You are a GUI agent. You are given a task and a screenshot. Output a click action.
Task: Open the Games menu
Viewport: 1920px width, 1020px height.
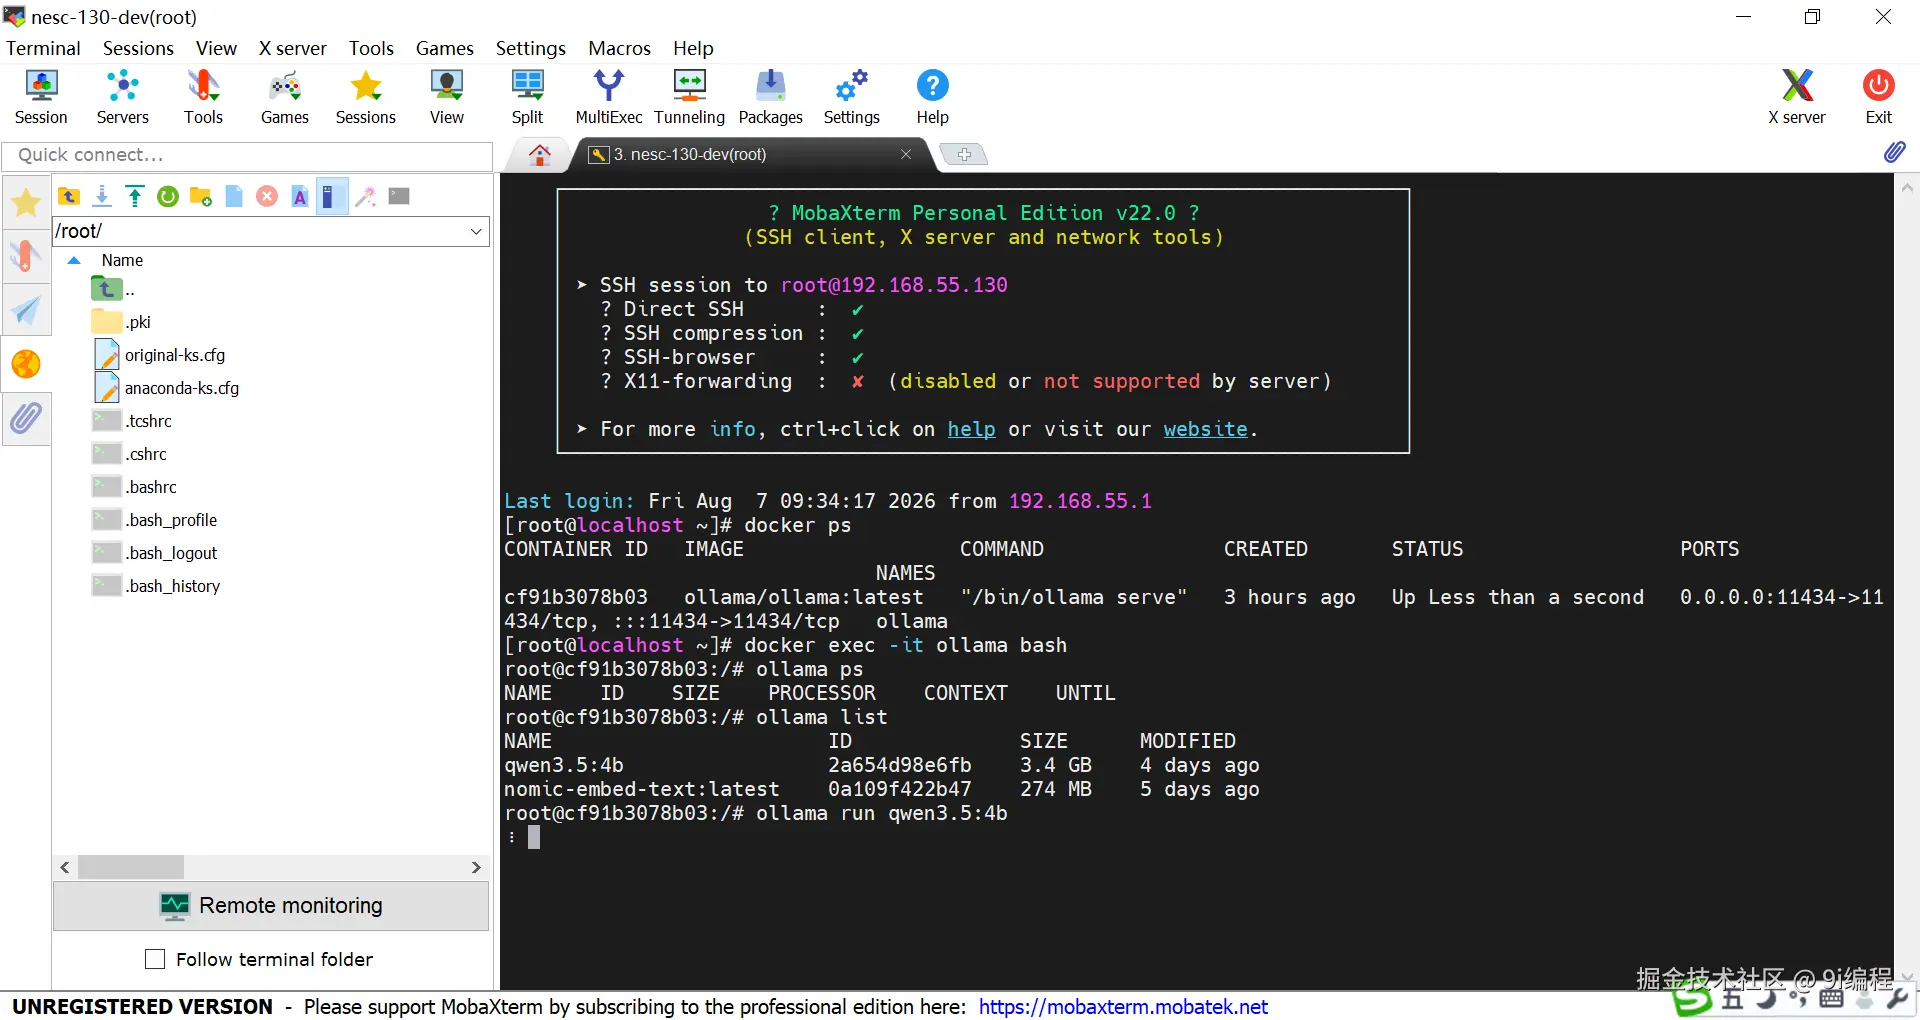(445, 48)
